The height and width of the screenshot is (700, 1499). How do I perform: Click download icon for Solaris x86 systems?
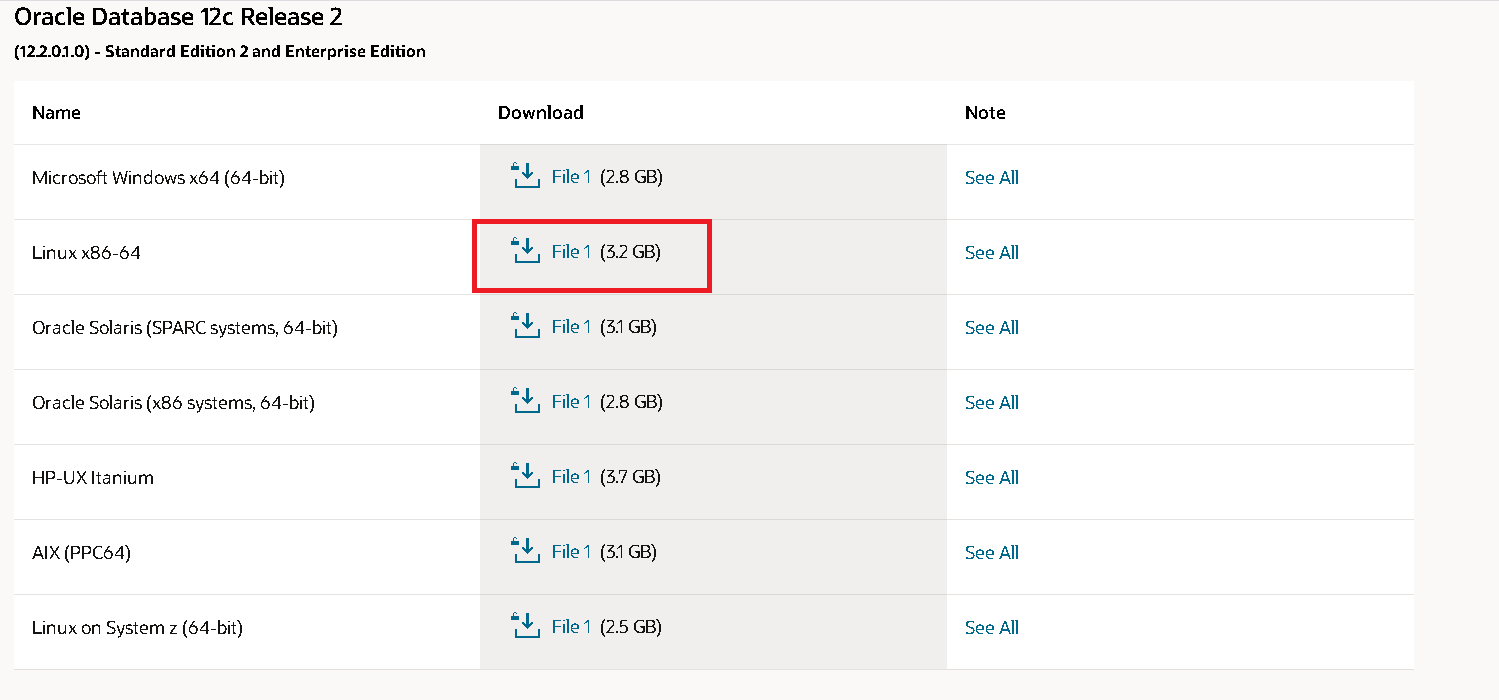pyautogui.click(x=525, y=401)
